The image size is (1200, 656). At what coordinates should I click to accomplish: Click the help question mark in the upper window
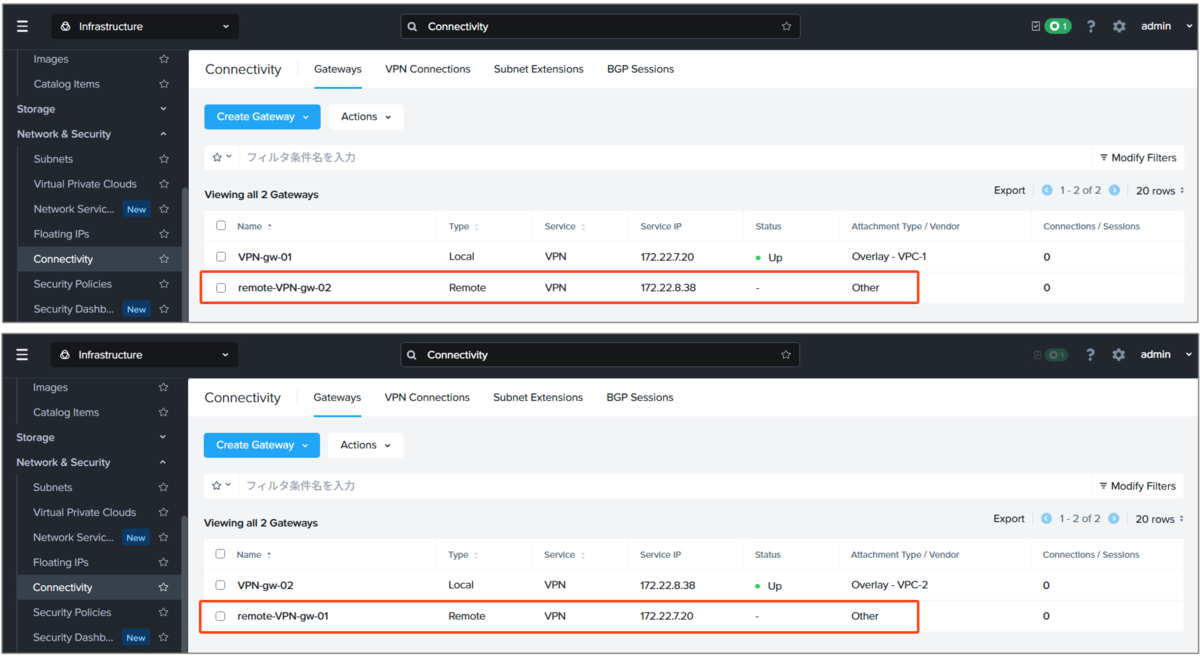click(1091, 26)
